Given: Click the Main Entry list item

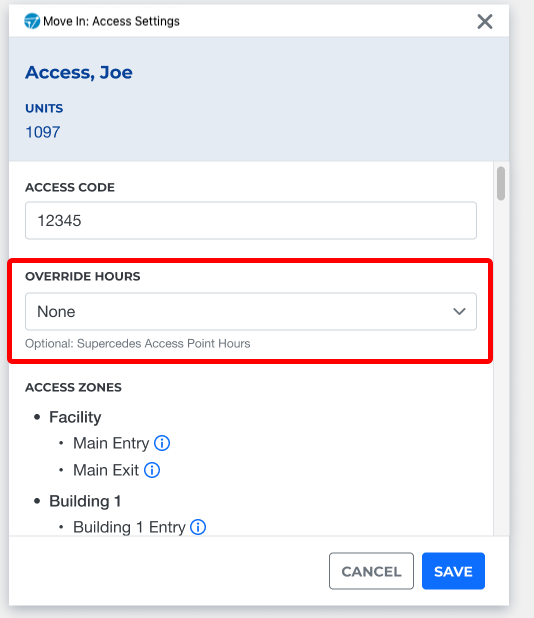Looking at the screenshot, I should 111,443.
